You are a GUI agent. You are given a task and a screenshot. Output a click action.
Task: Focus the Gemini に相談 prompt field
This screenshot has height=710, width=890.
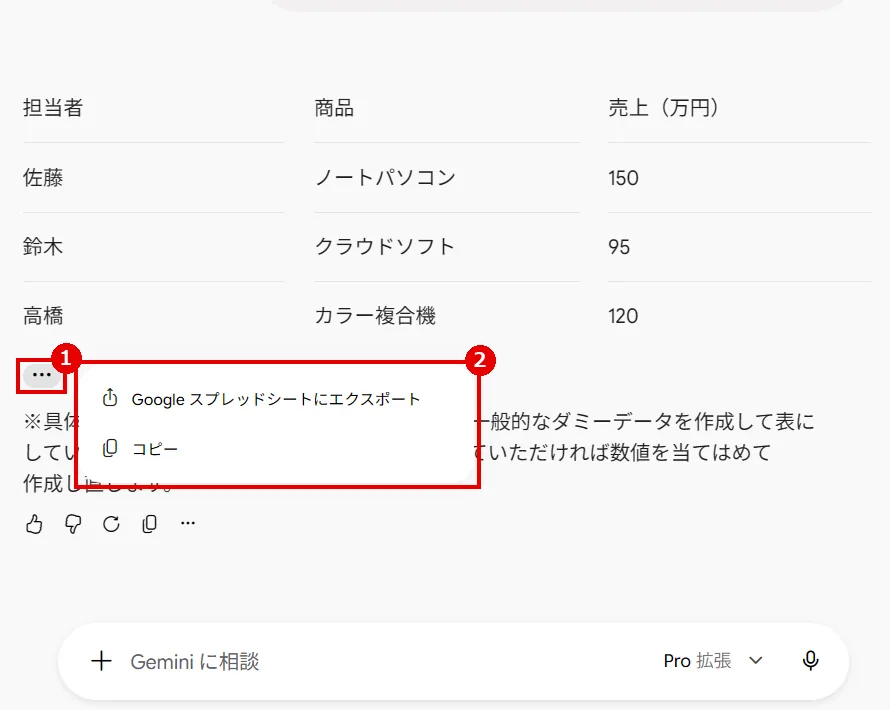195,662
